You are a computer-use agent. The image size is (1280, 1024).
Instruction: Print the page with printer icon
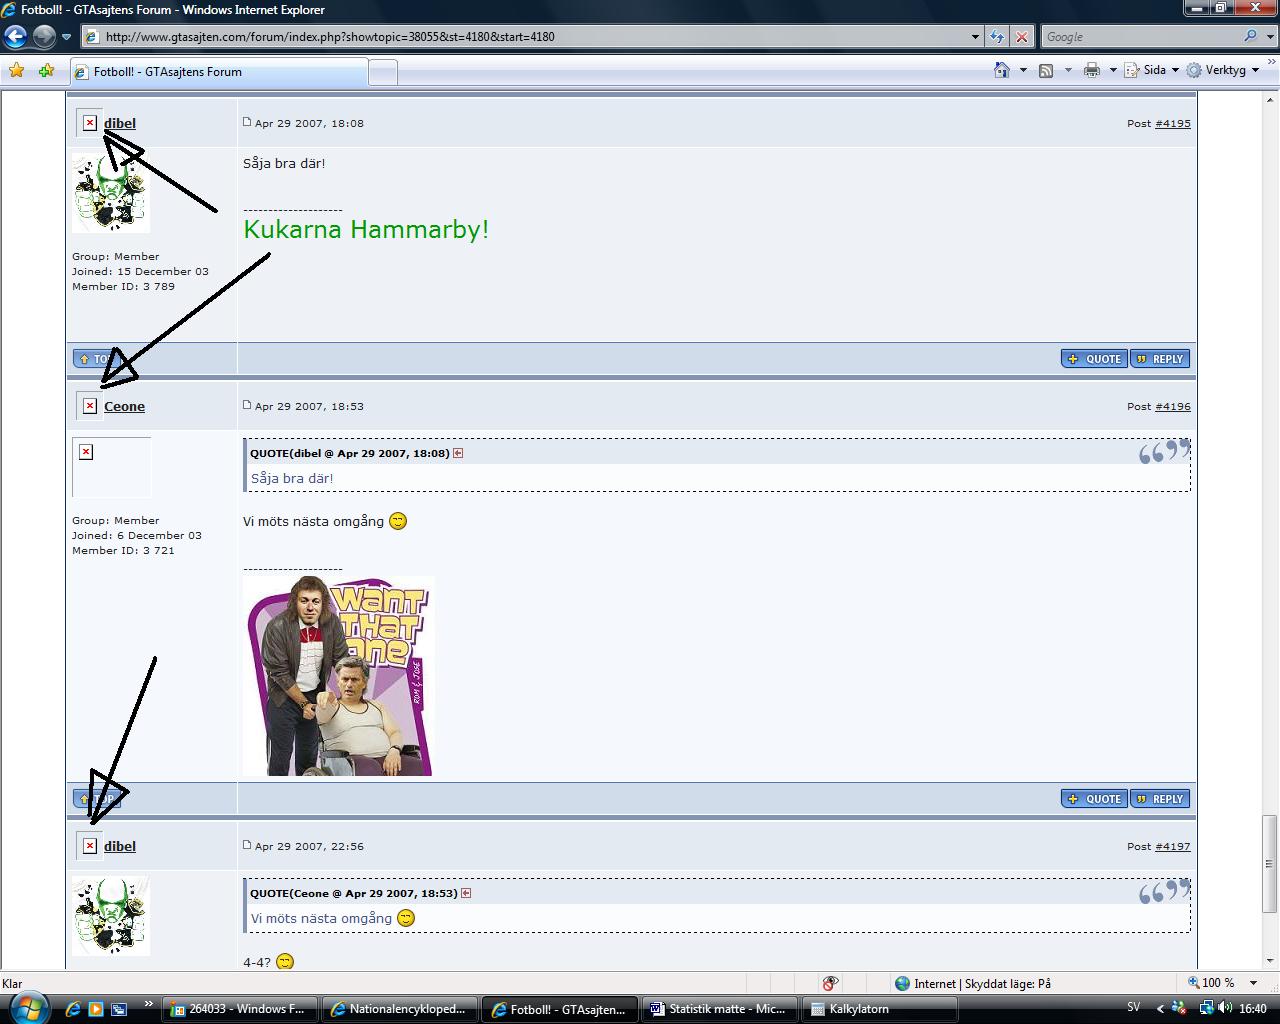[1092, 70]
